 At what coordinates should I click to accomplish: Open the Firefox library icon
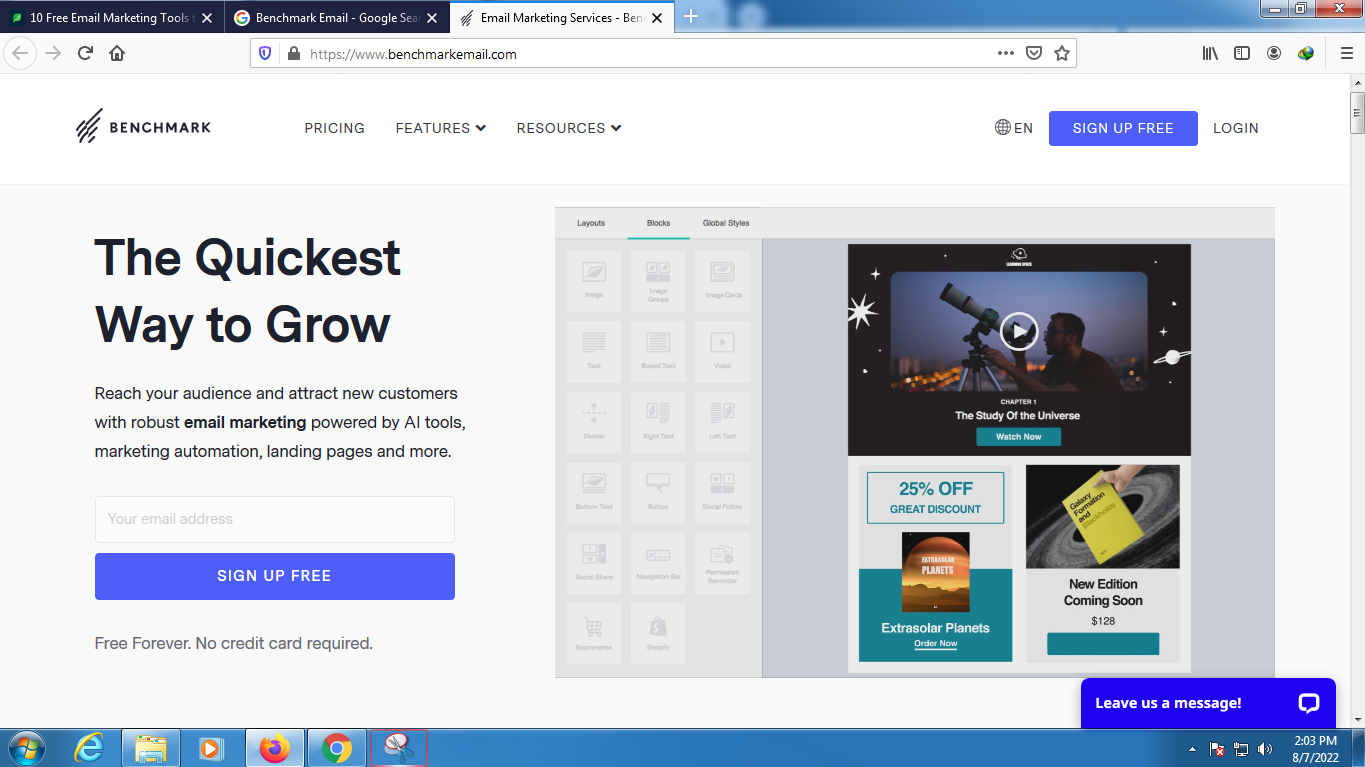(x=1210, y=53)
